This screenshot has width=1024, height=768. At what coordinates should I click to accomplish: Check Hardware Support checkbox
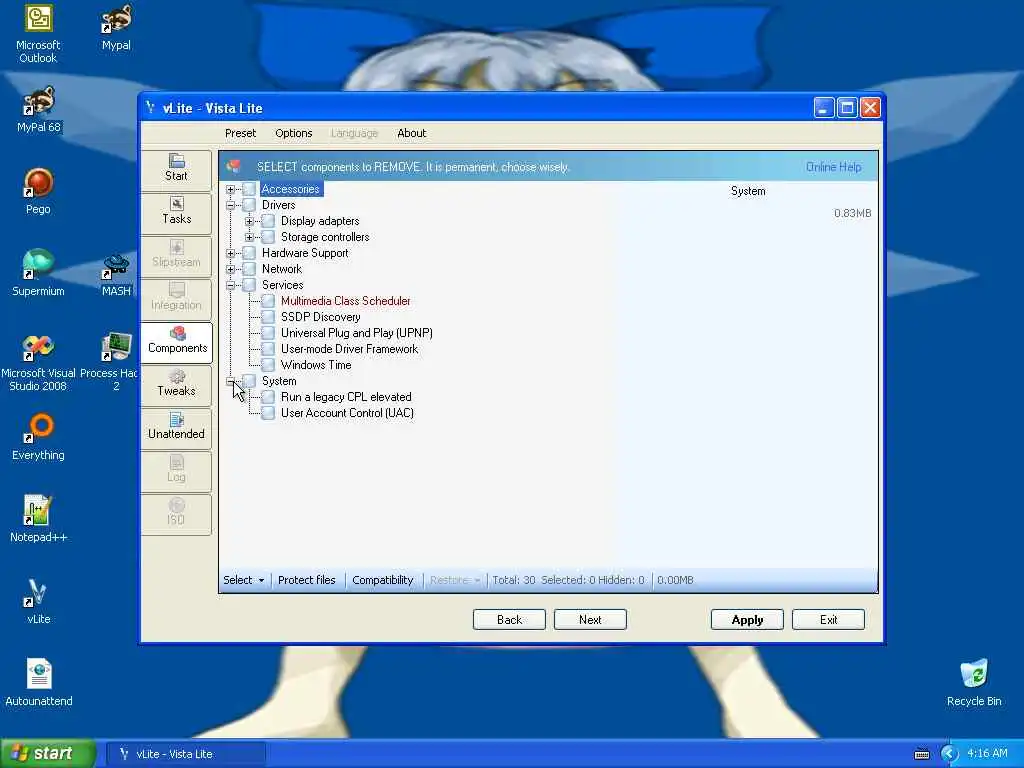pos(249,253)
